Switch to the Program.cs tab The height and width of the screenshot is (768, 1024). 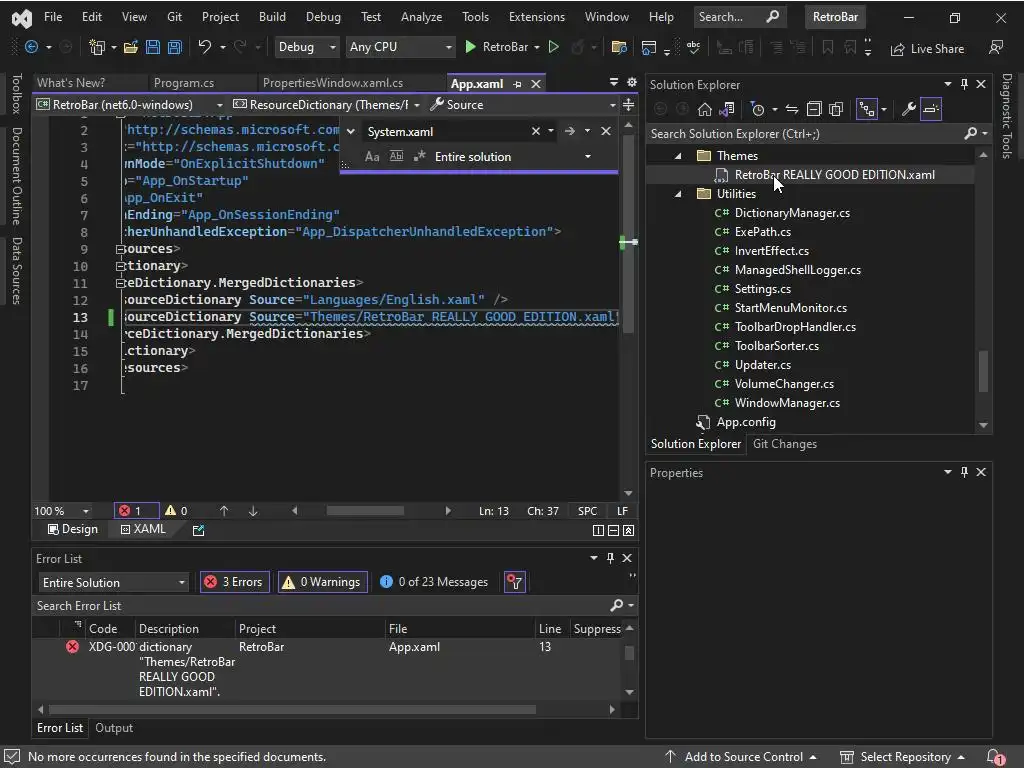coord(184,83)
